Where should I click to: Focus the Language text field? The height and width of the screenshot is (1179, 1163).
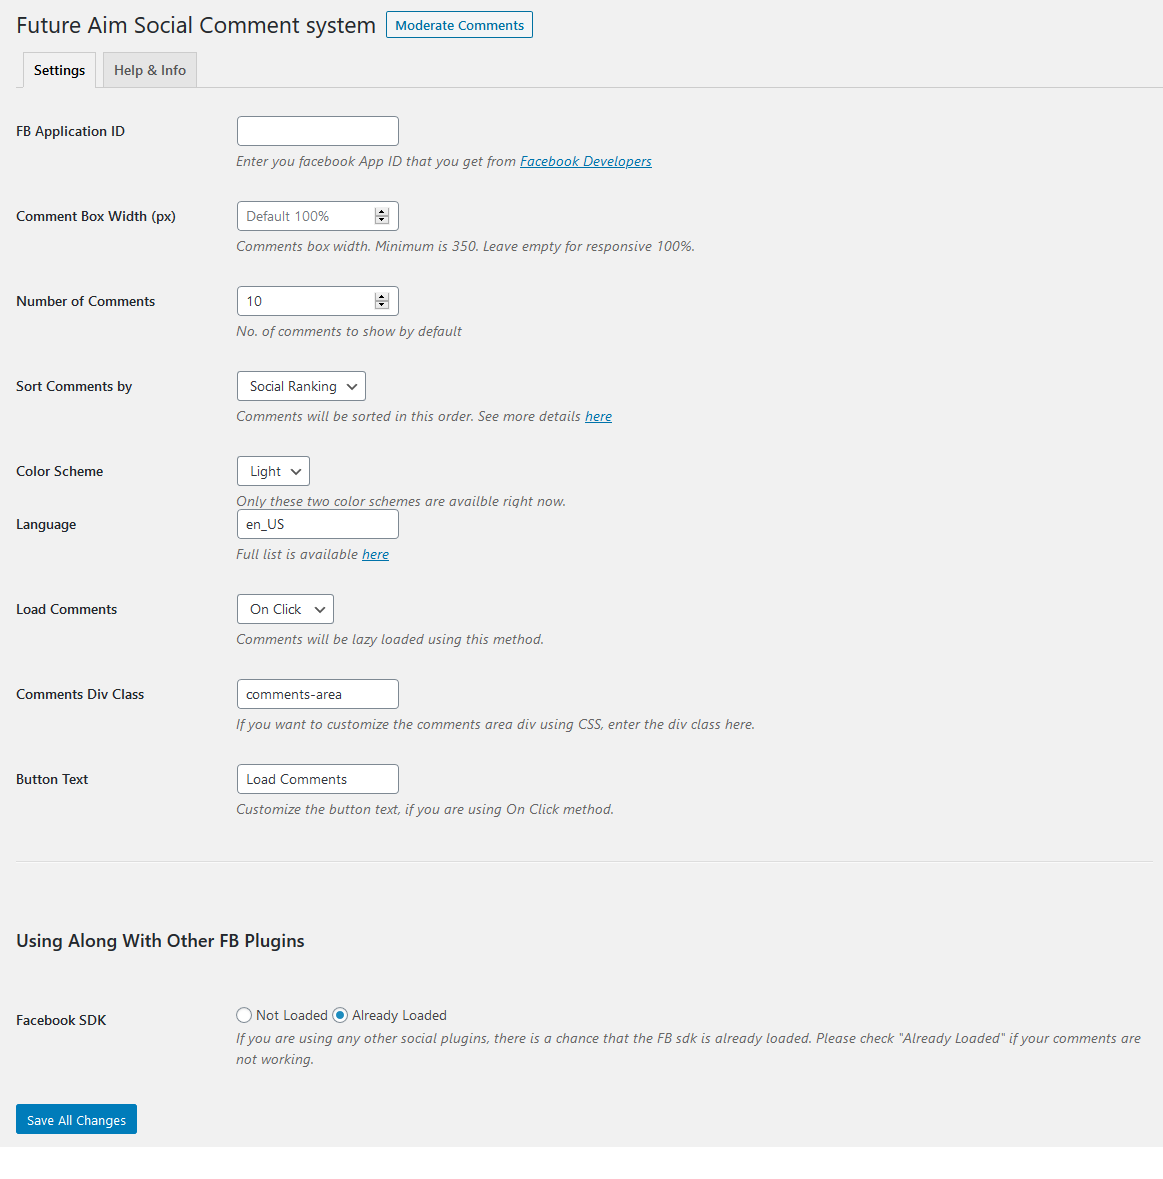point(317,524)
